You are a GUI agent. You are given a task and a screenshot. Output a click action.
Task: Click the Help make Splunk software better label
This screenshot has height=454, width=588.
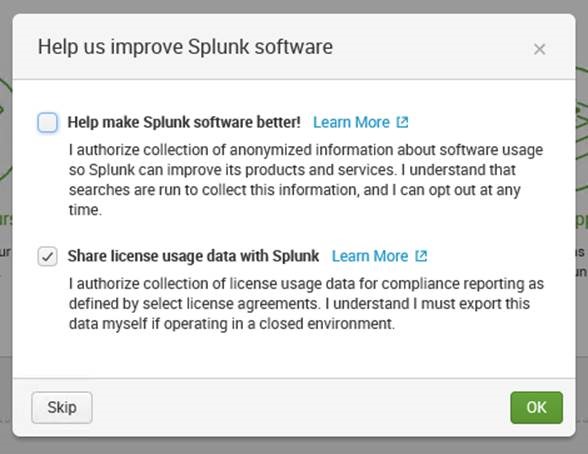click(x=184, y=122)
